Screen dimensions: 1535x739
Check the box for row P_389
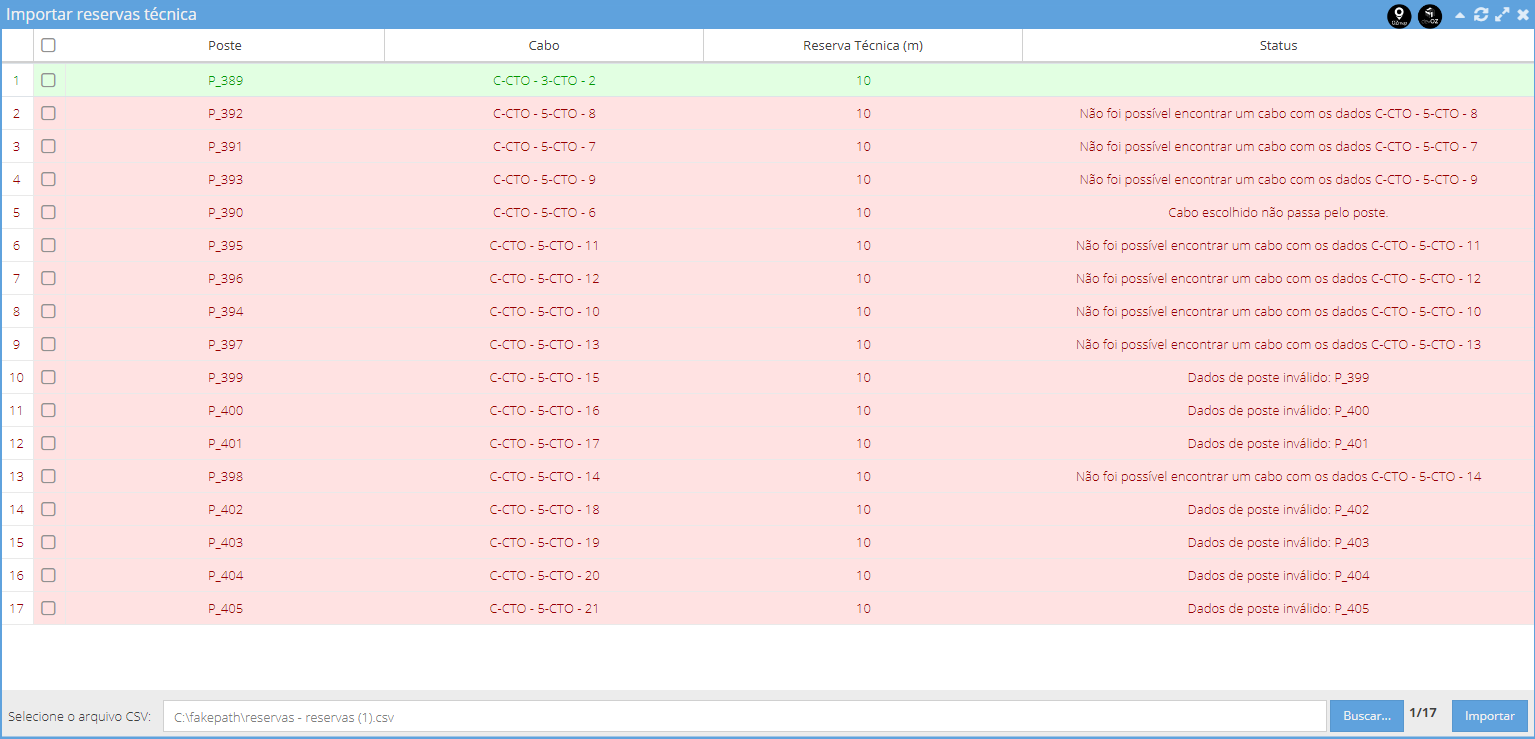[48, 80]
